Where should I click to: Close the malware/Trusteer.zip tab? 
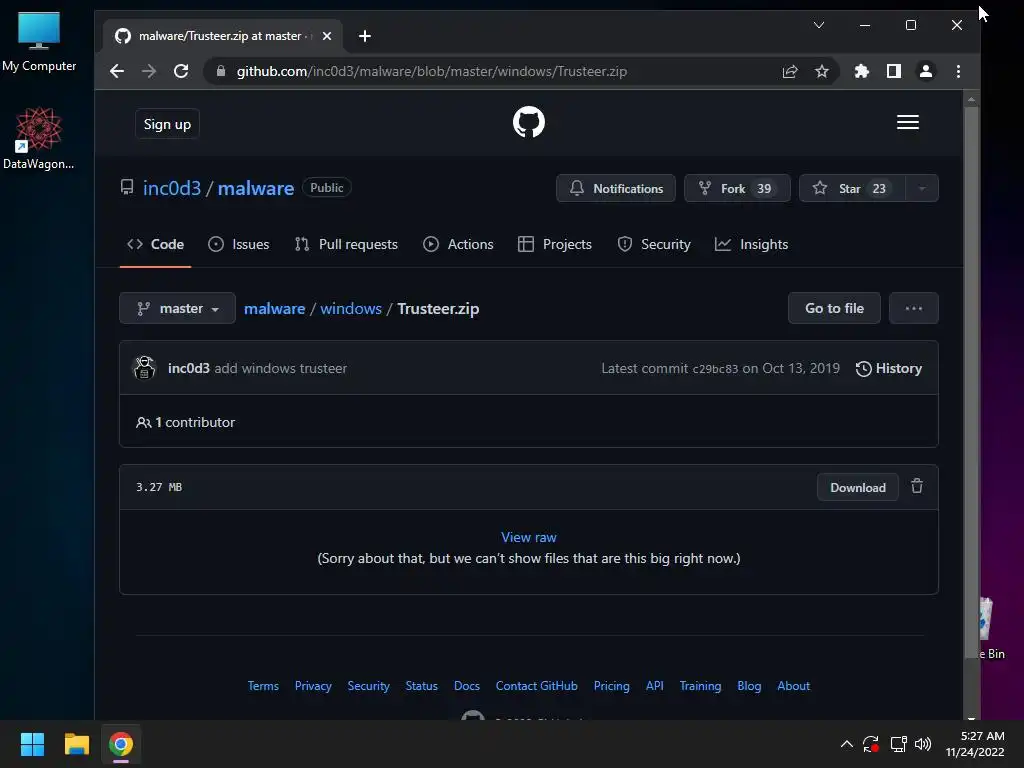(x=327, y=36)
